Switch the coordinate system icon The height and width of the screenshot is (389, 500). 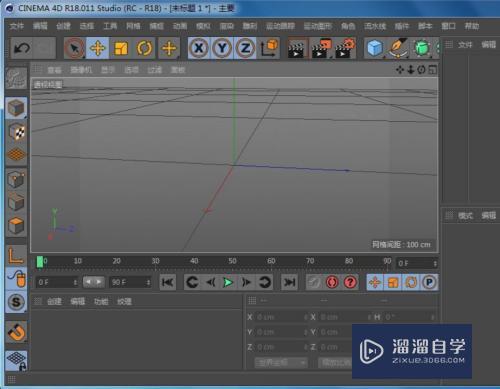[x=269, y=48]
